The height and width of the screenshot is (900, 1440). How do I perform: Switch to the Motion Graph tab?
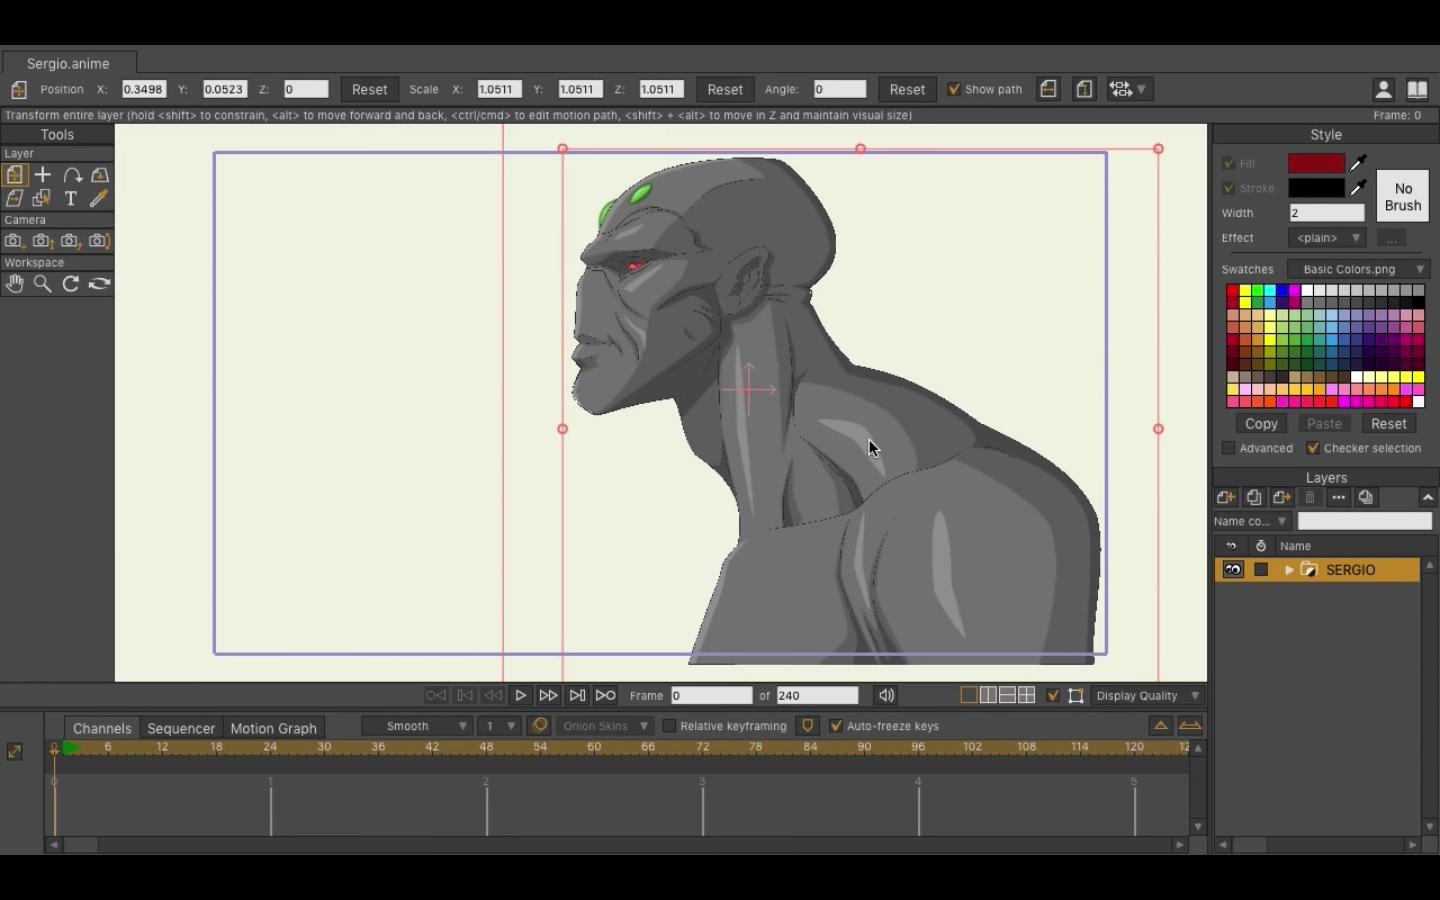point(273,727)
